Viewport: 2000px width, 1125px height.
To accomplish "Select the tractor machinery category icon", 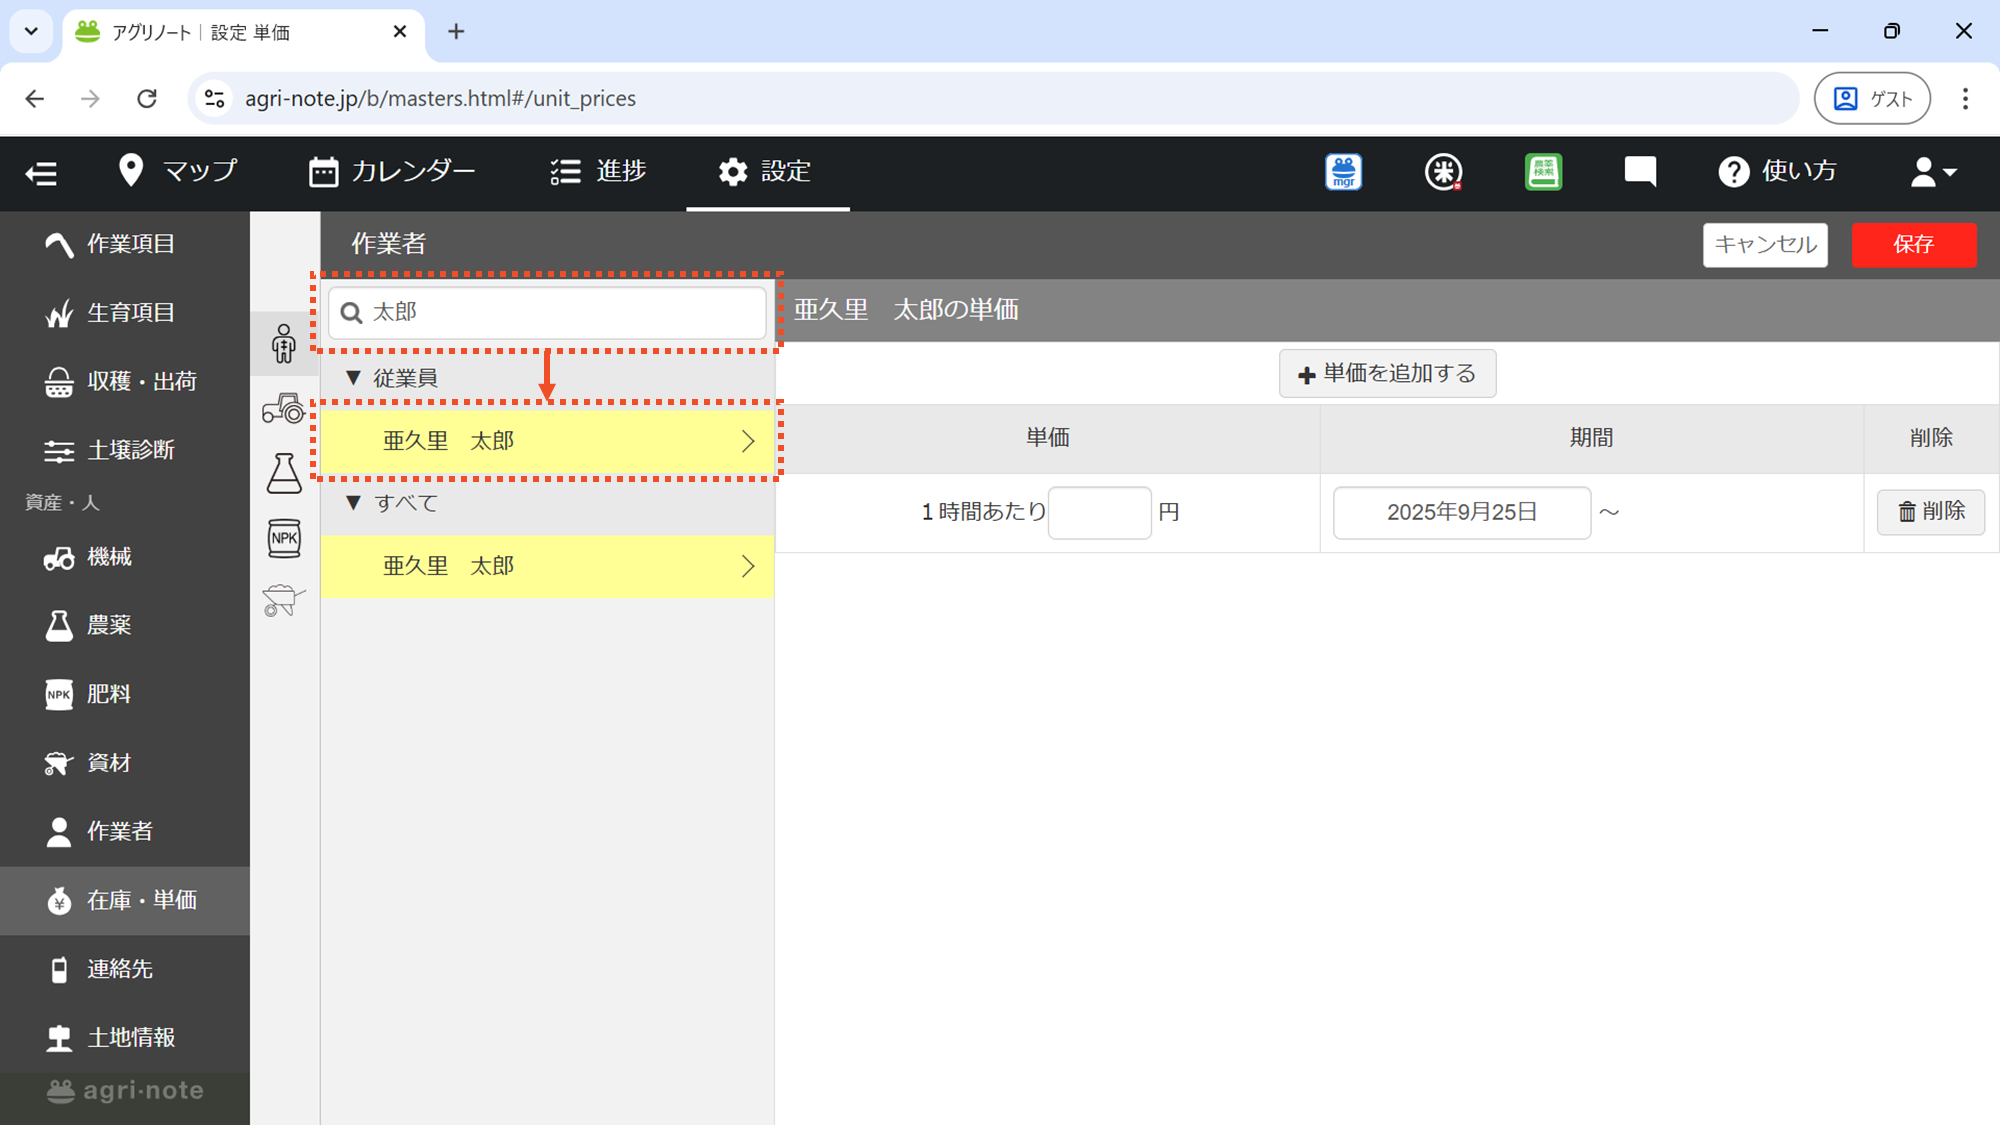I will tap(284, 408).
